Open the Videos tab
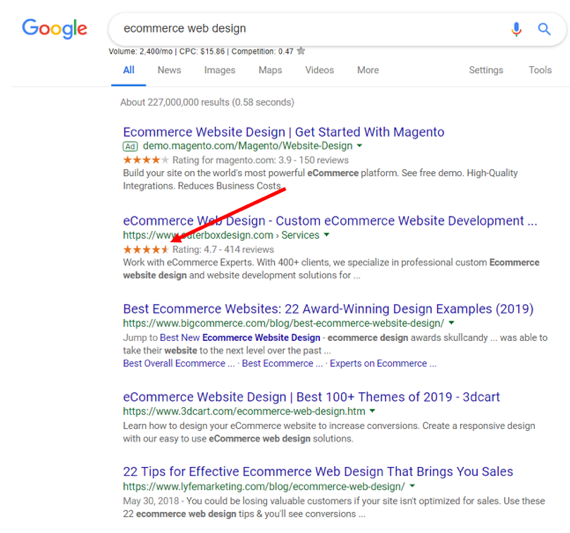Screen dimensions: 570x533 click(319, 70)
